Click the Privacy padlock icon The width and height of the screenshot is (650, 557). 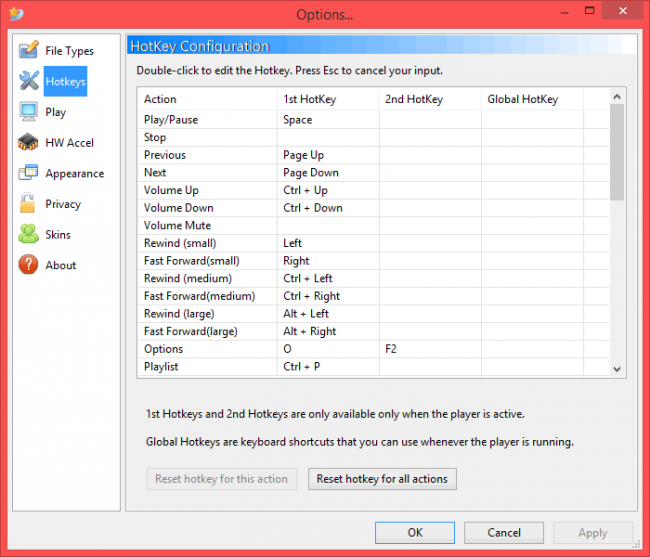[27, 203]
